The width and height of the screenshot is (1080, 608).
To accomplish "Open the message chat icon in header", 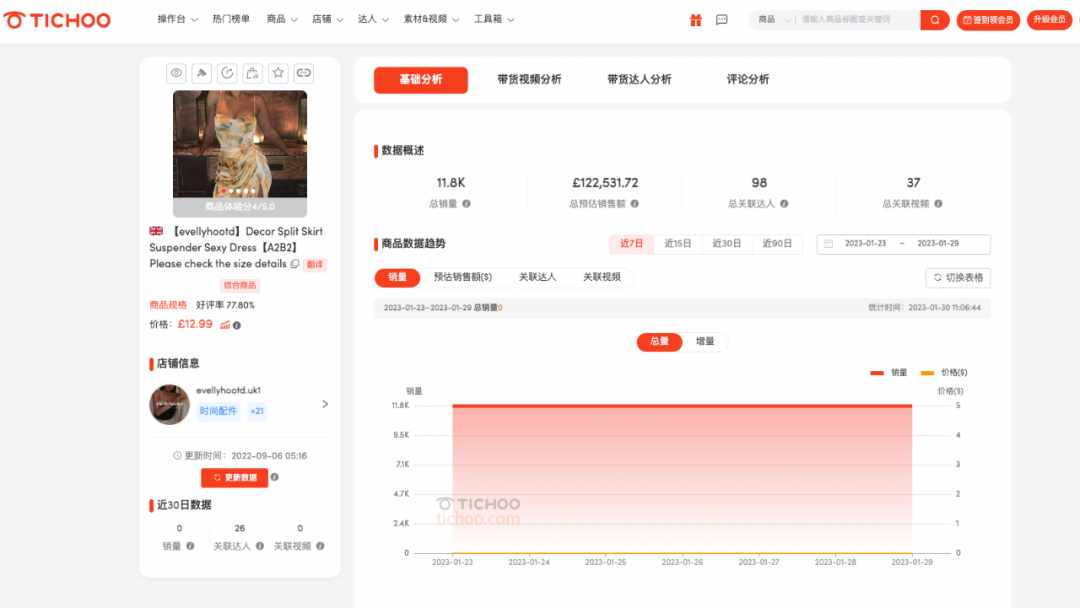I will click(x=722, y=20).
